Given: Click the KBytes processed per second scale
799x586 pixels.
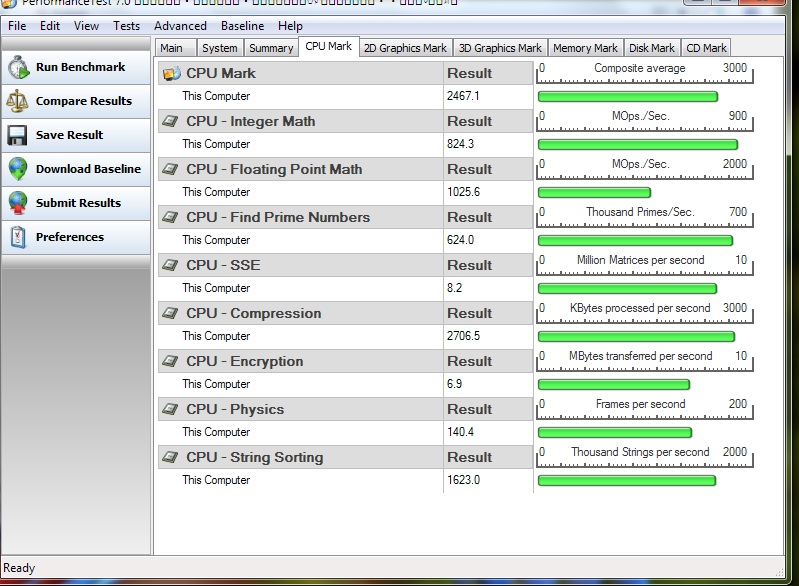Looking at the screenshot, I should [645, 313].
